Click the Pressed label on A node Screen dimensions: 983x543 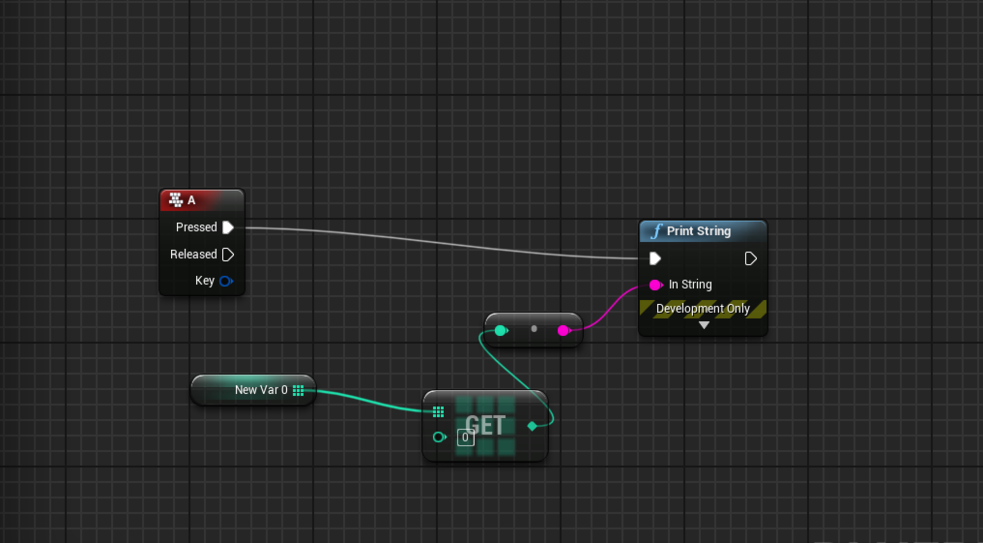coord(196,227)
